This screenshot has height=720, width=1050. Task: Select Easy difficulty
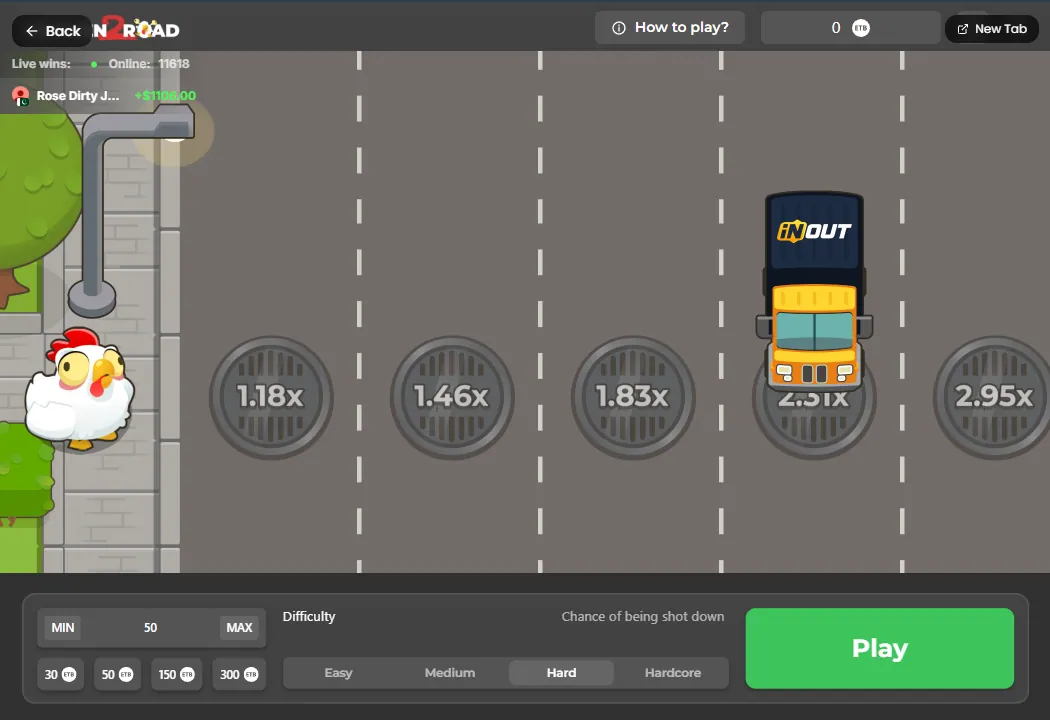[x=338, y=673]
